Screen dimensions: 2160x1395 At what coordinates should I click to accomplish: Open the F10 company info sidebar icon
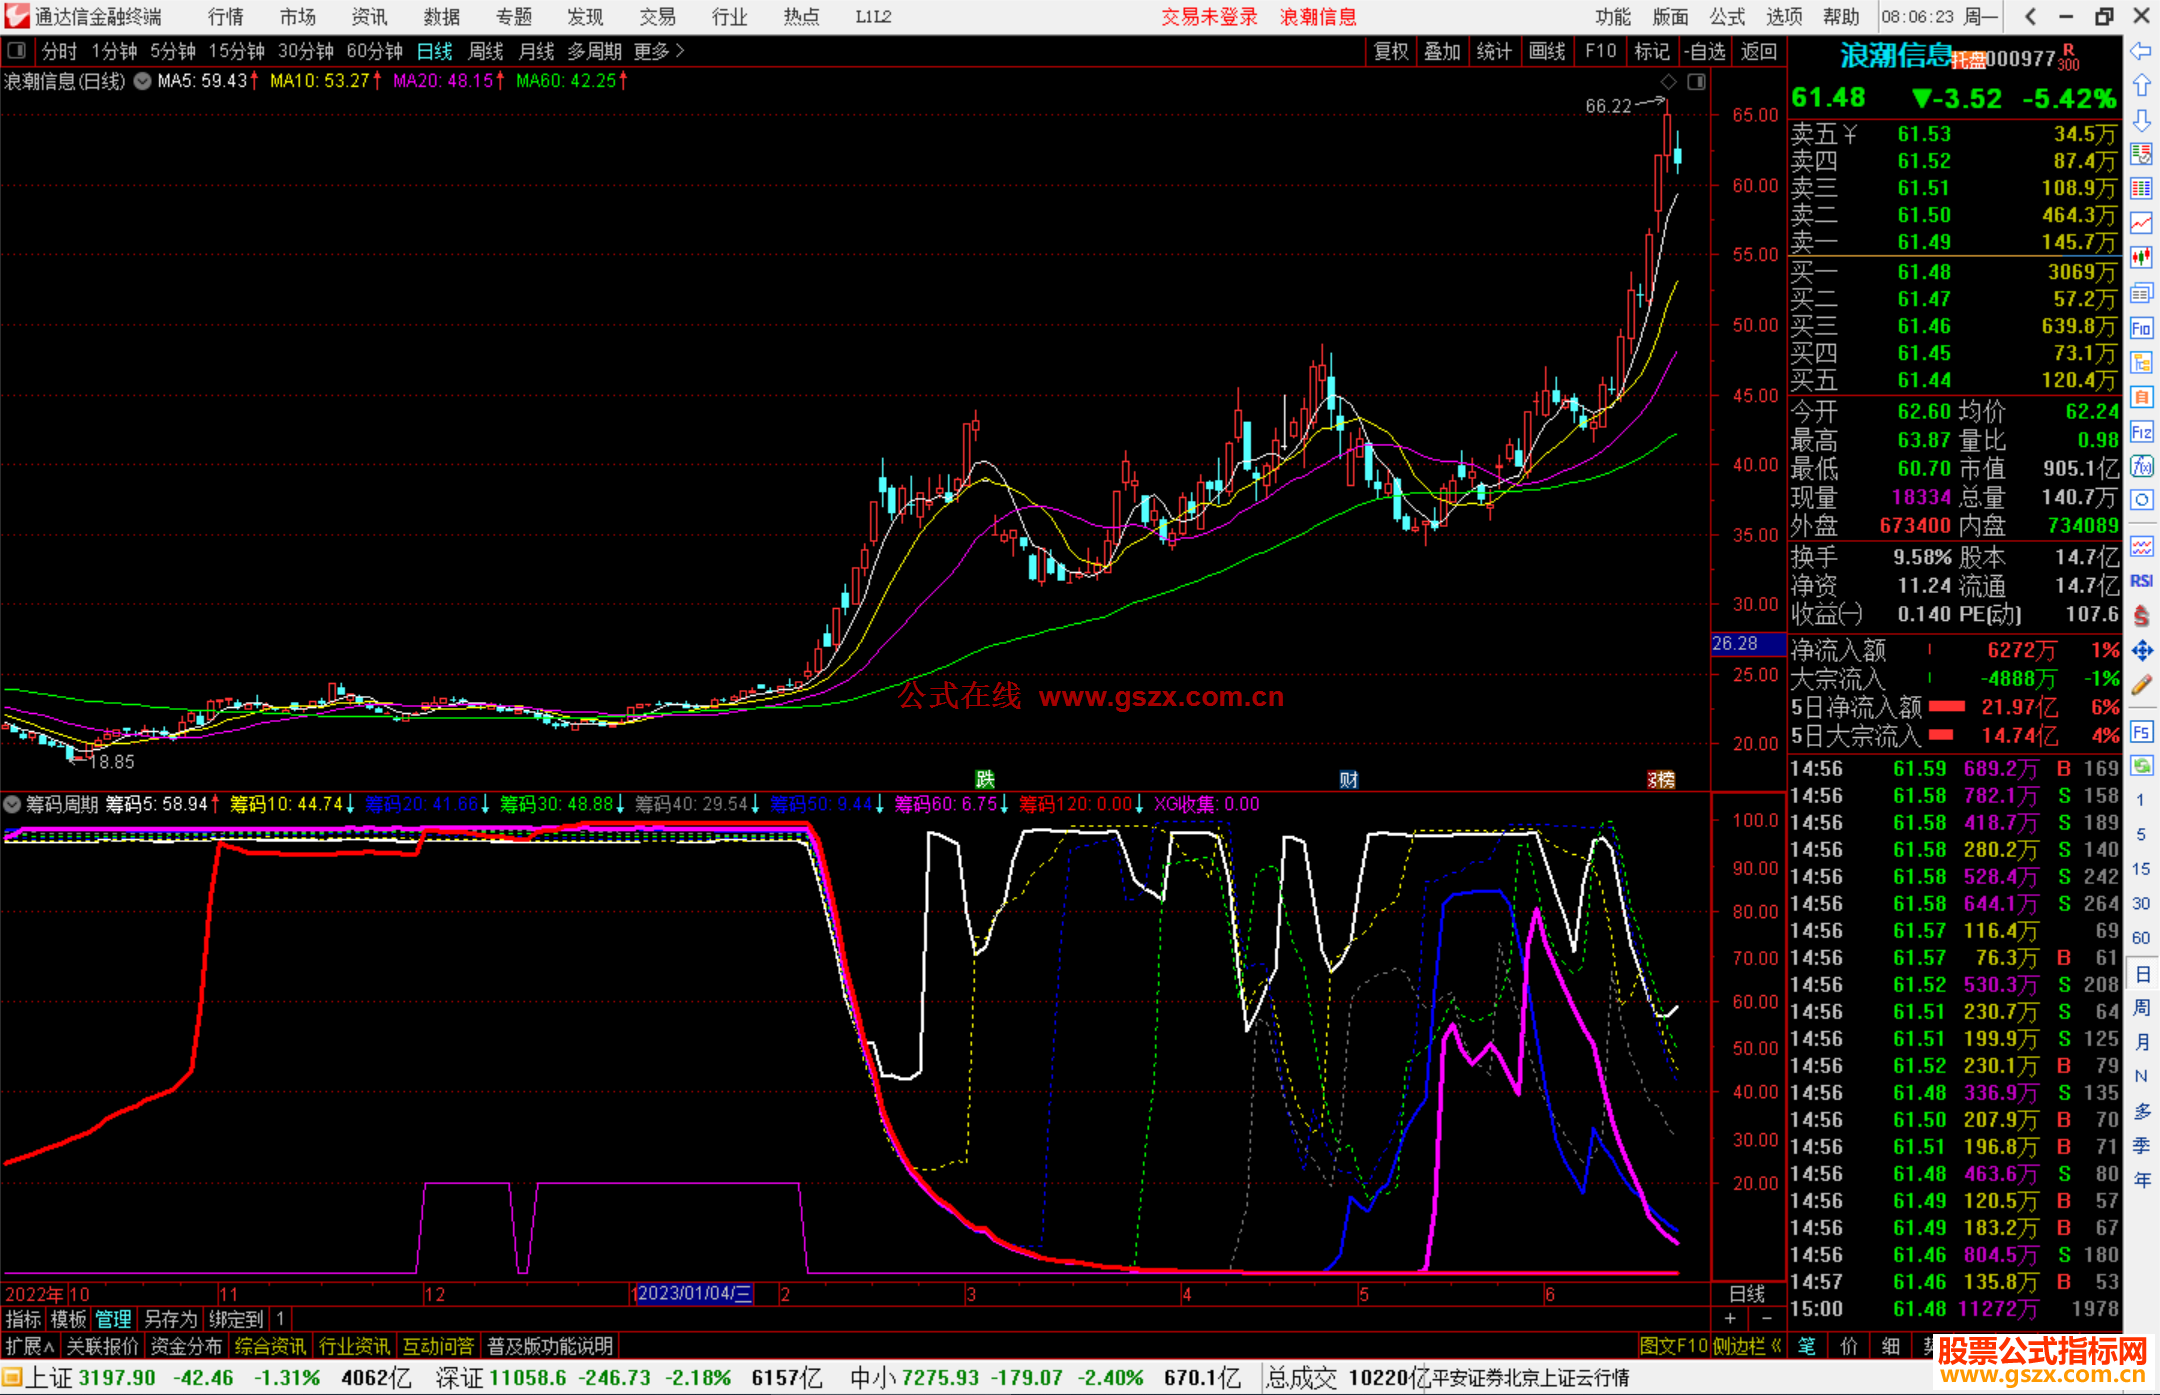coord(2141,329)
